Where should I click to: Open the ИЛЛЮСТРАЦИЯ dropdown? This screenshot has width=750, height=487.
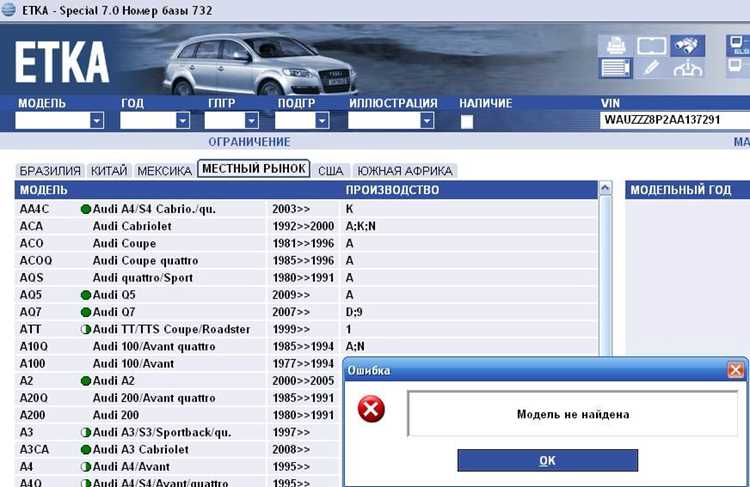pyautogui.click(x=427, y=121)
